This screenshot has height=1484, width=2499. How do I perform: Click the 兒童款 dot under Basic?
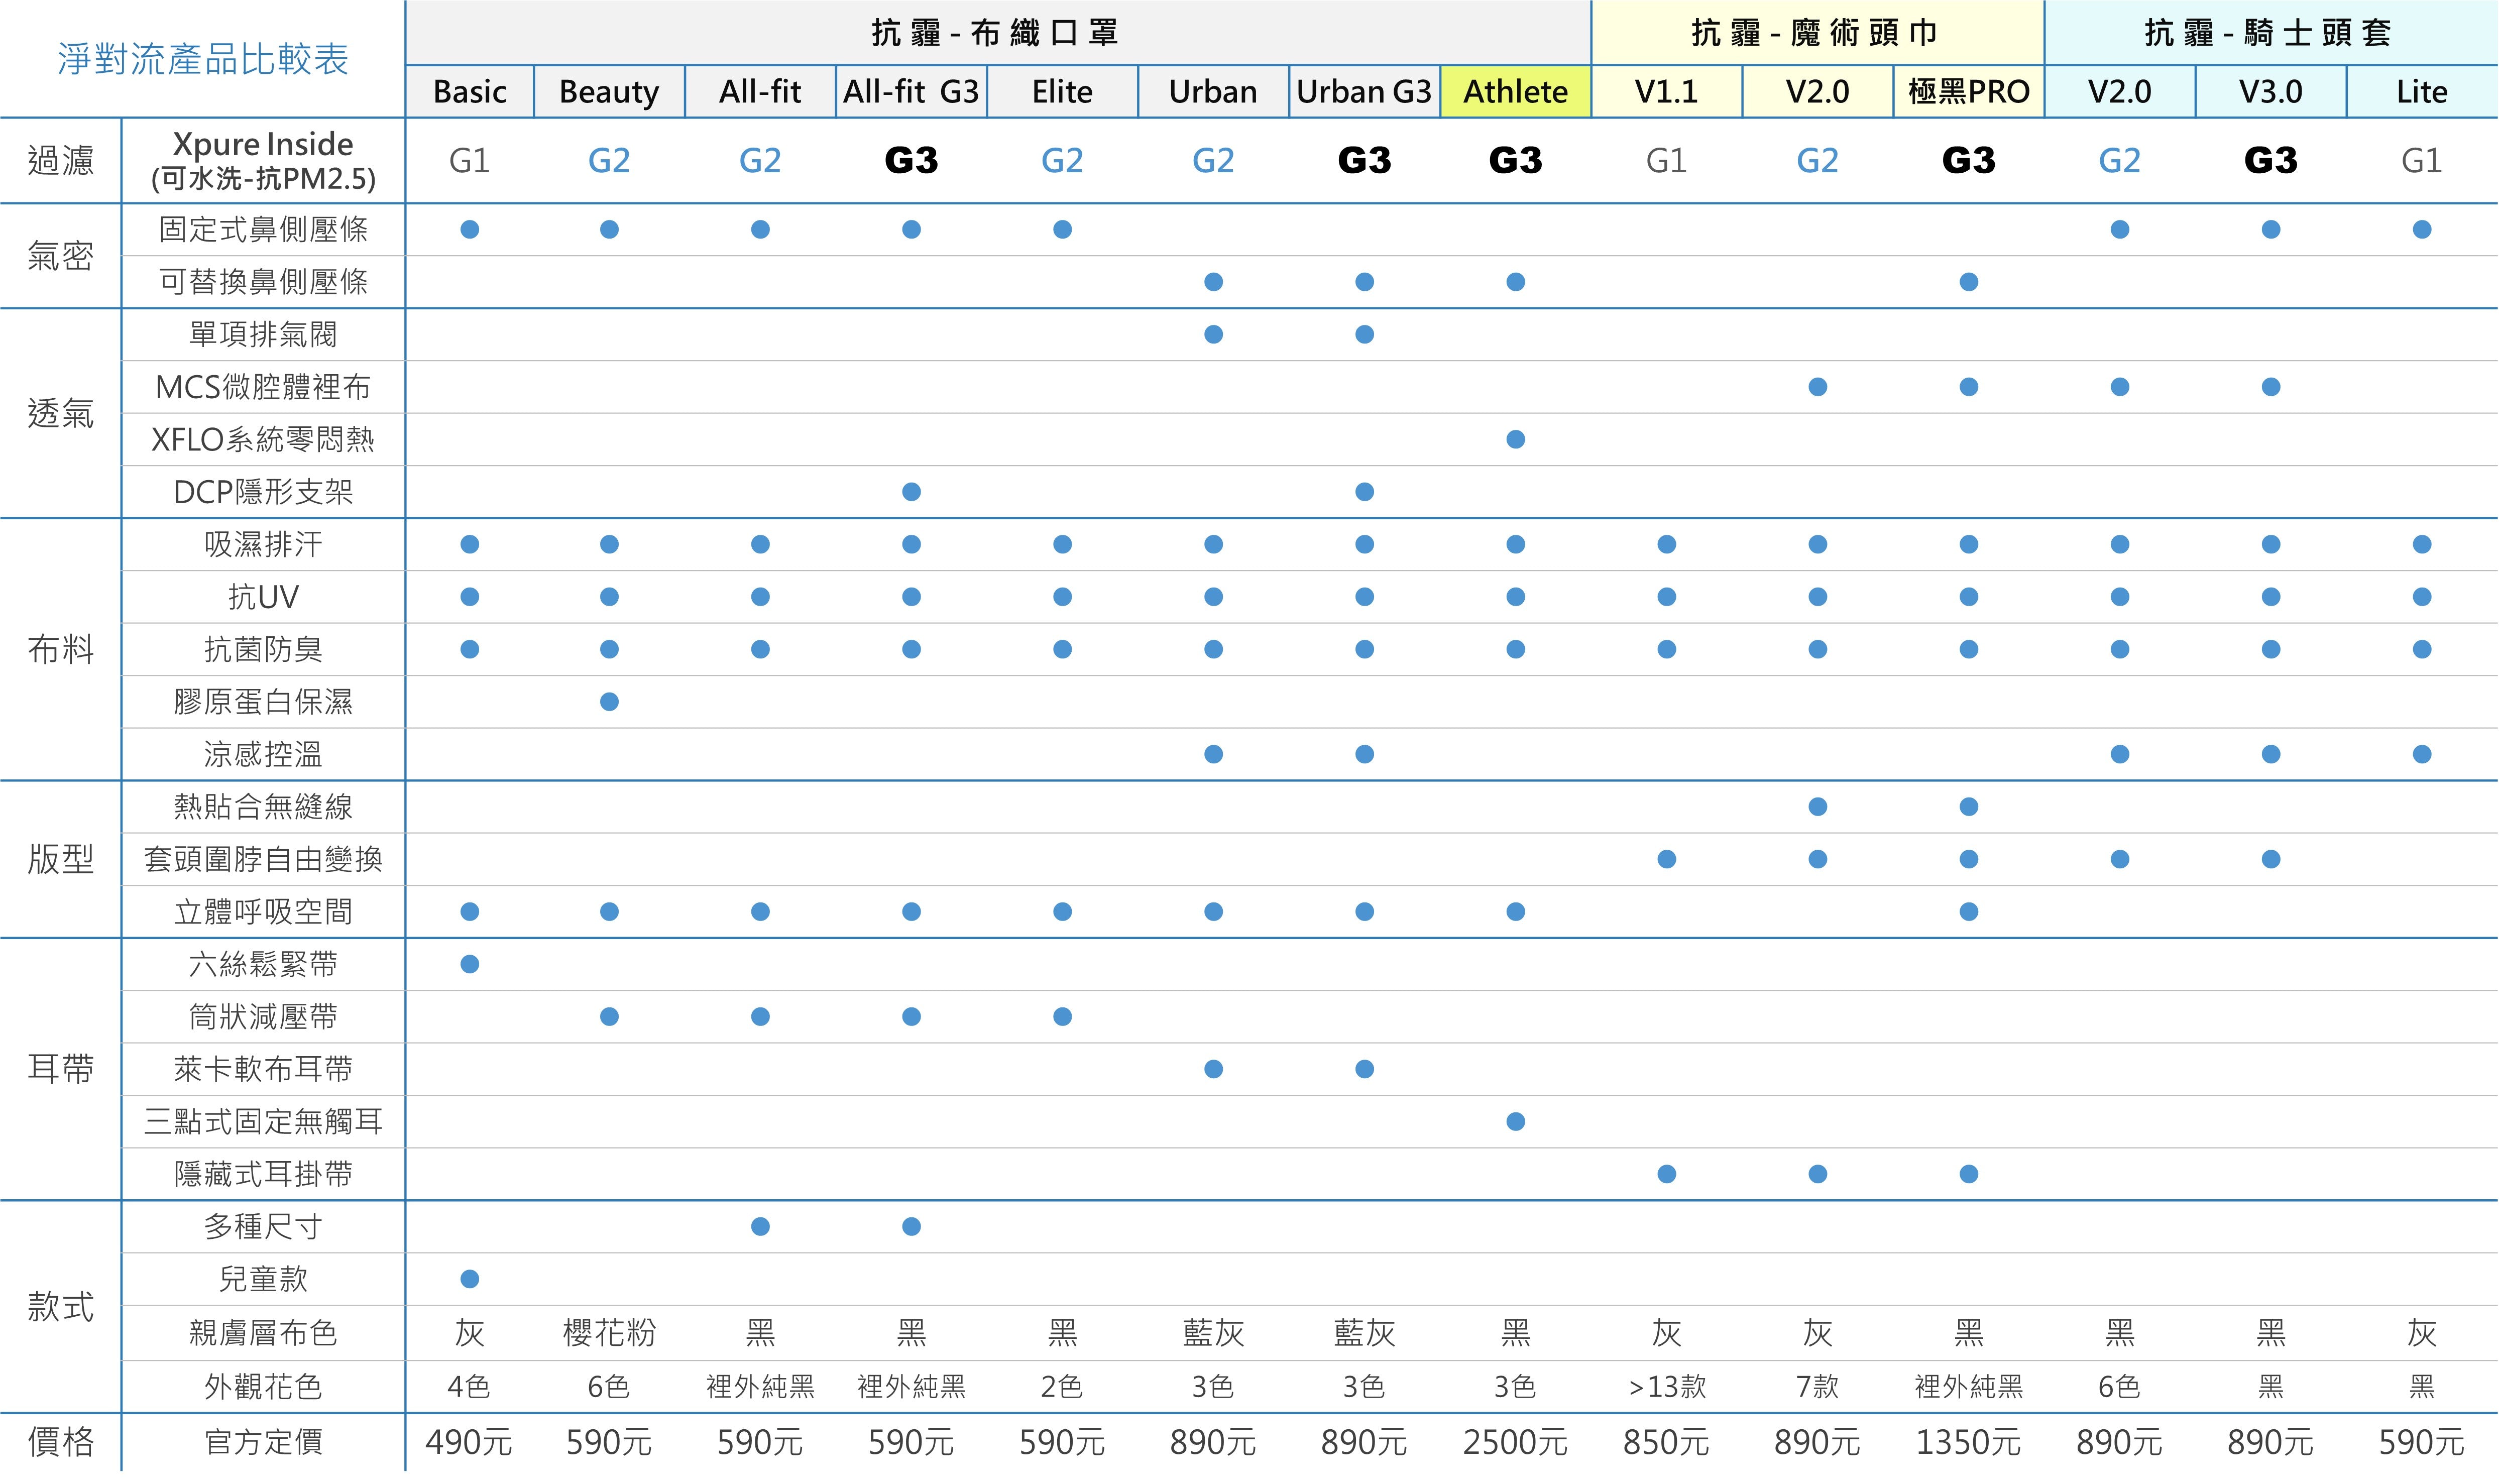click(x=470, y=1279)
